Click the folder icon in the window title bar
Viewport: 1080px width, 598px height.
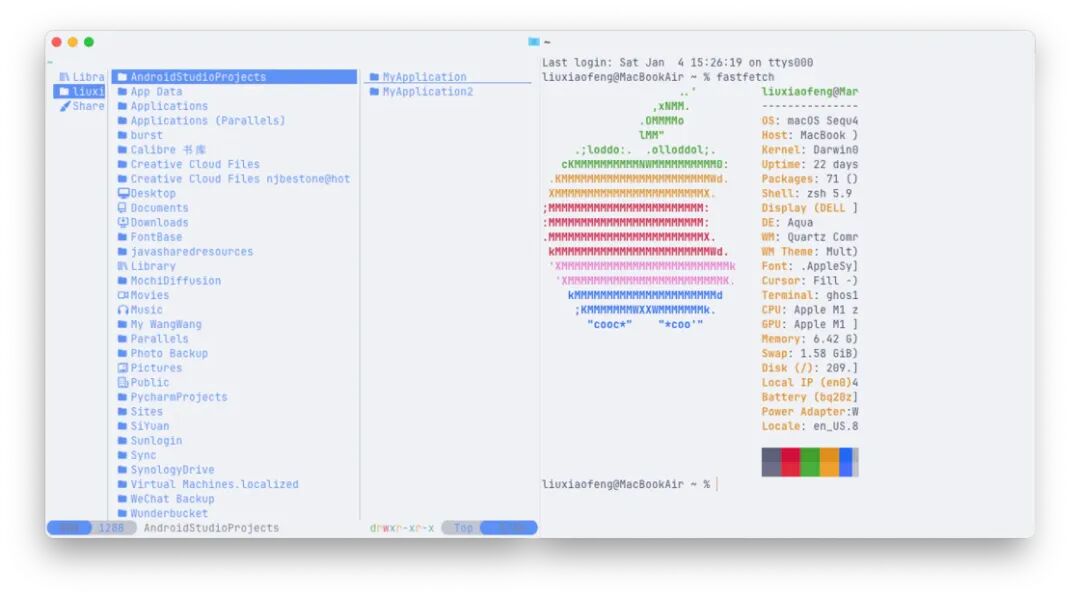point(533,42)
